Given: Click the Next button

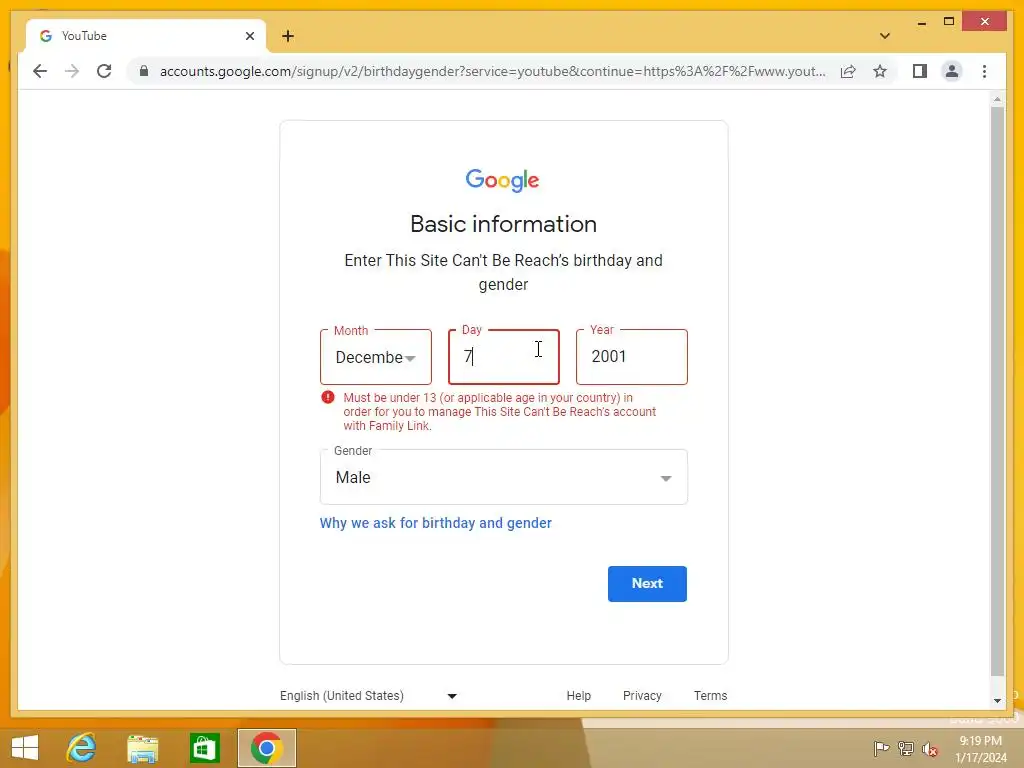Looking at the screenshot, I should (647, 584).
